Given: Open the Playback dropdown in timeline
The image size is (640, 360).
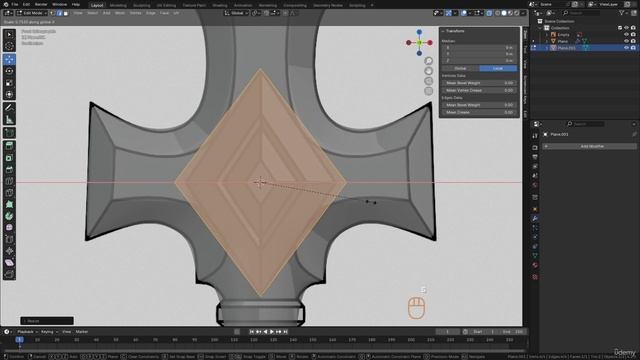Looking at the screenshot, I should click(27, 332).
